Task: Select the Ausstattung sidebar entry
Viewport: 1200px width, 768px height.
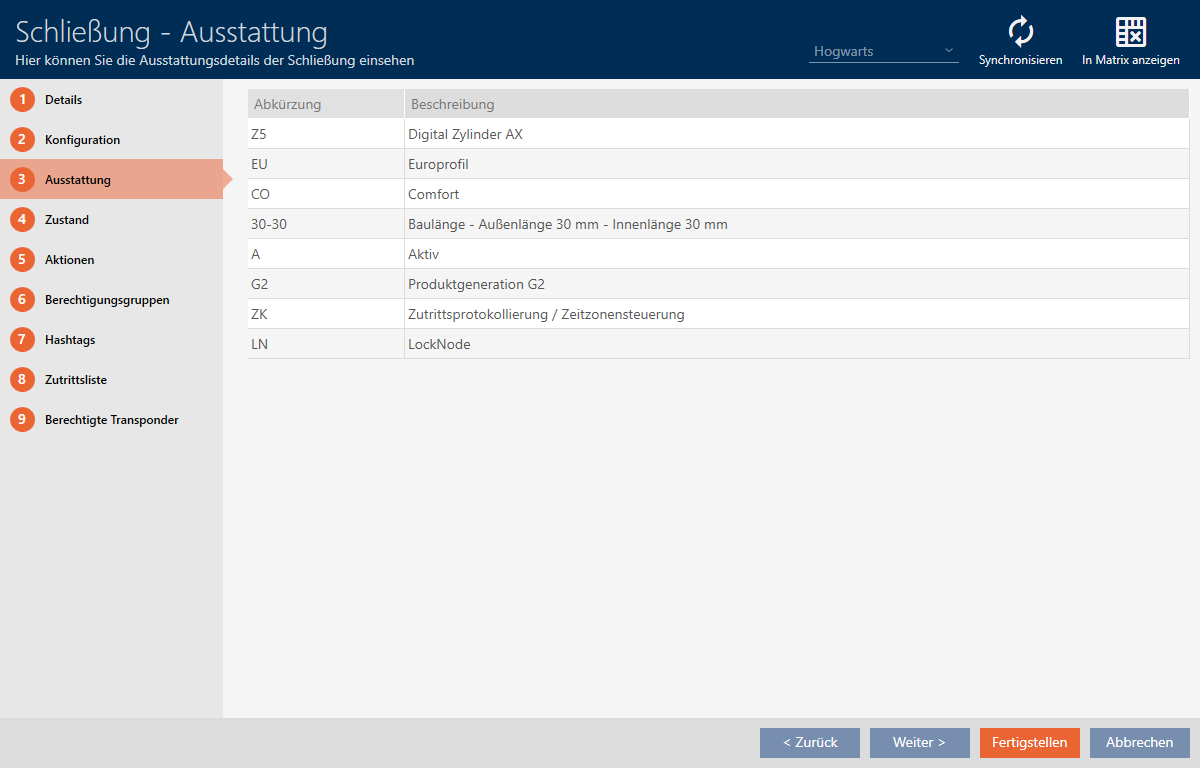Action: click(78, 180)
